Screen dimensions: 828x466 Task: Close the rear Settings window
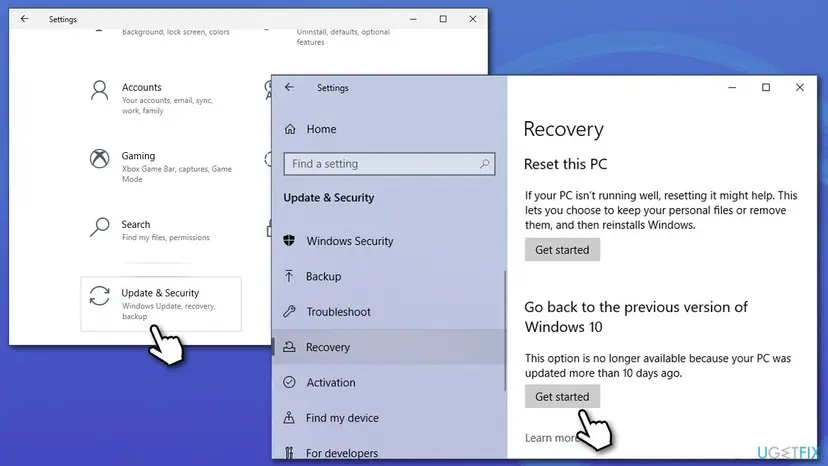tap(473, 19)
